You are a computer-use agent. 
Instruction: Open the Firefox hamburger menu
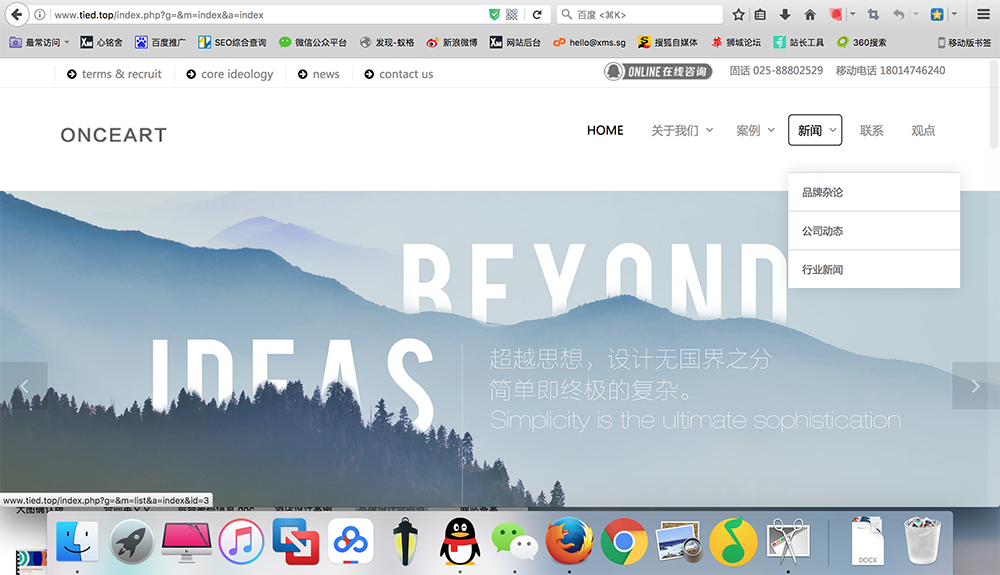(984, 15)
